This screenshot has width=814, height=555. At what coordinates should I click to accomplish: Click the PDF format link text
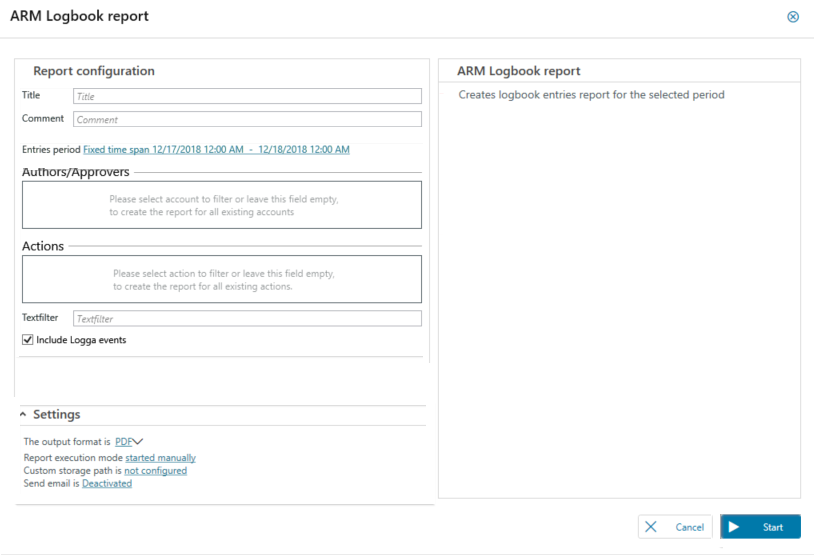click(x=123, y=441)
